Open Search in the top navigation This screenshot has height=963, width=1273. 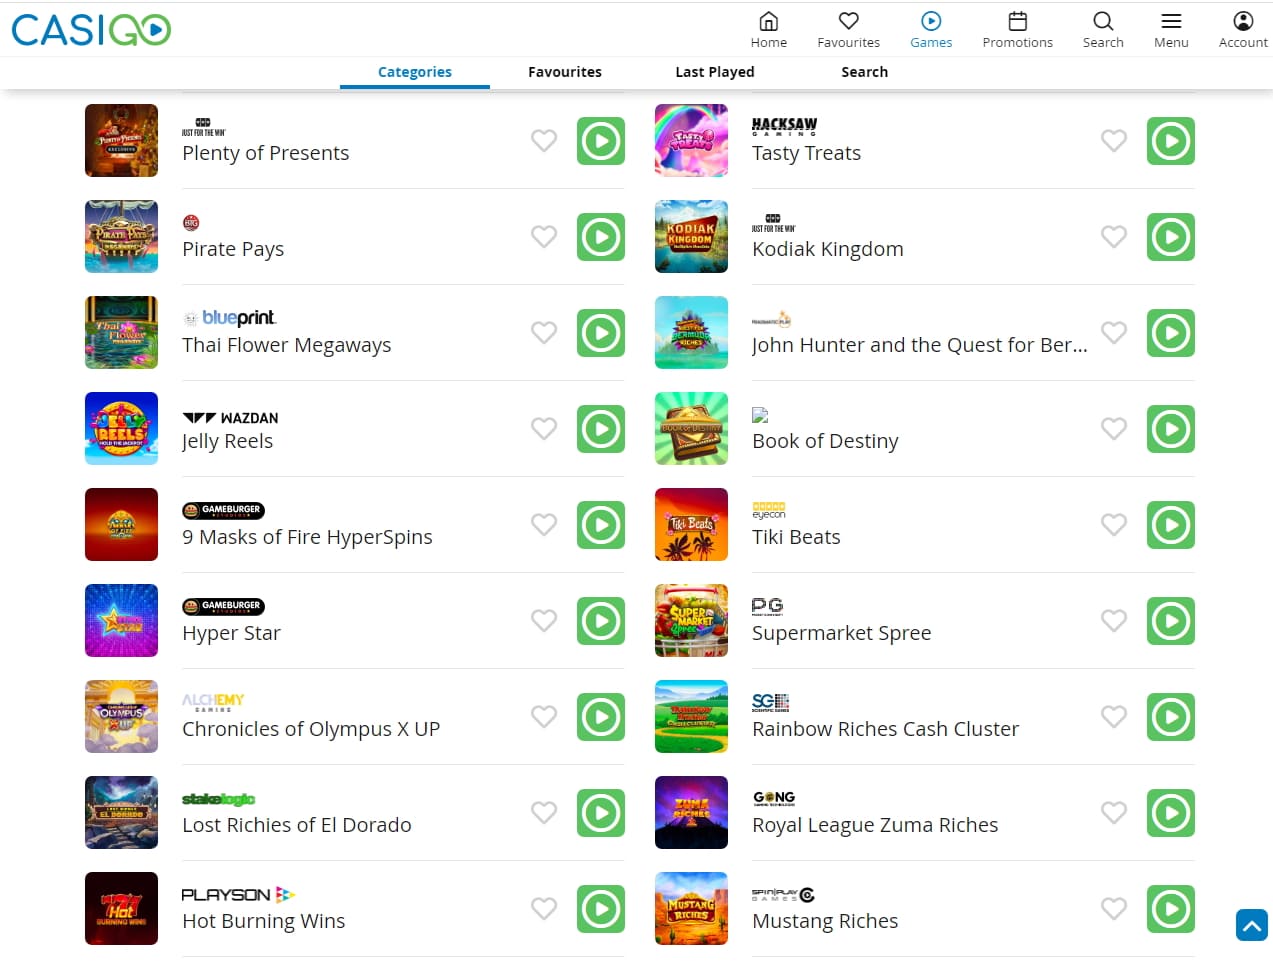[x=1103, y=29]
